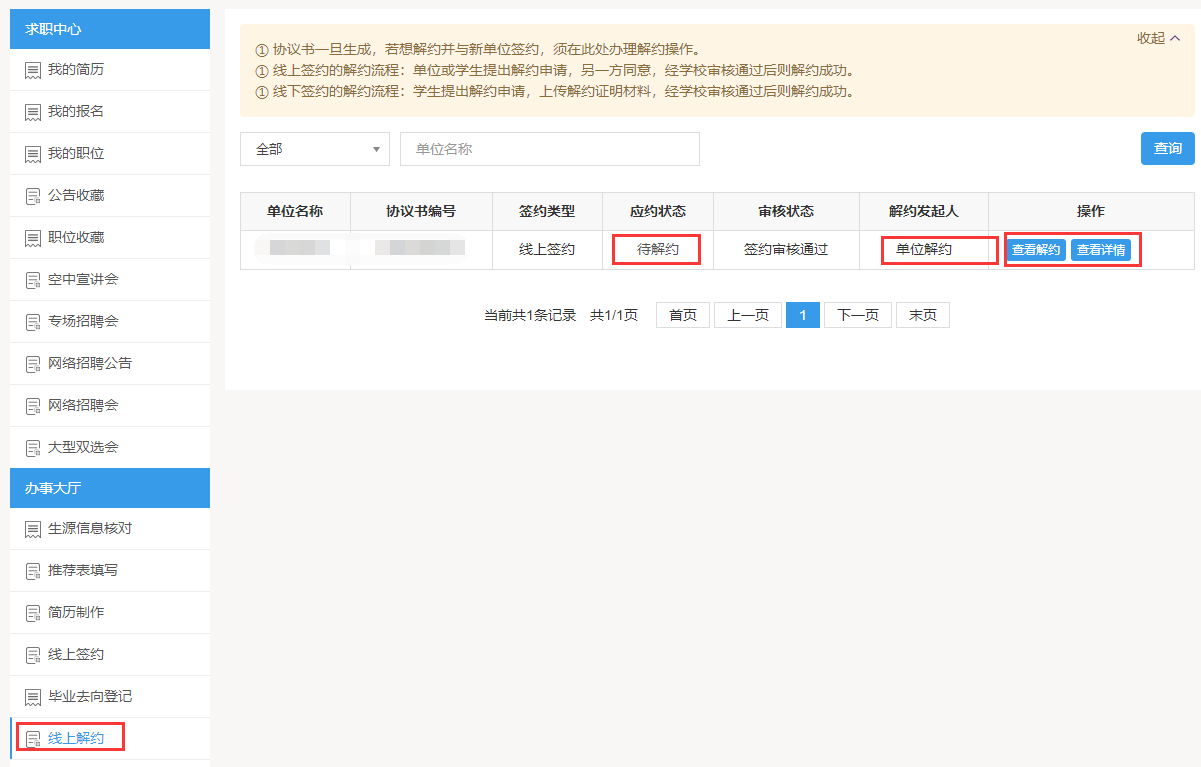
Task: Click the icon next to 我的报名
Action: tap(33, 112)
